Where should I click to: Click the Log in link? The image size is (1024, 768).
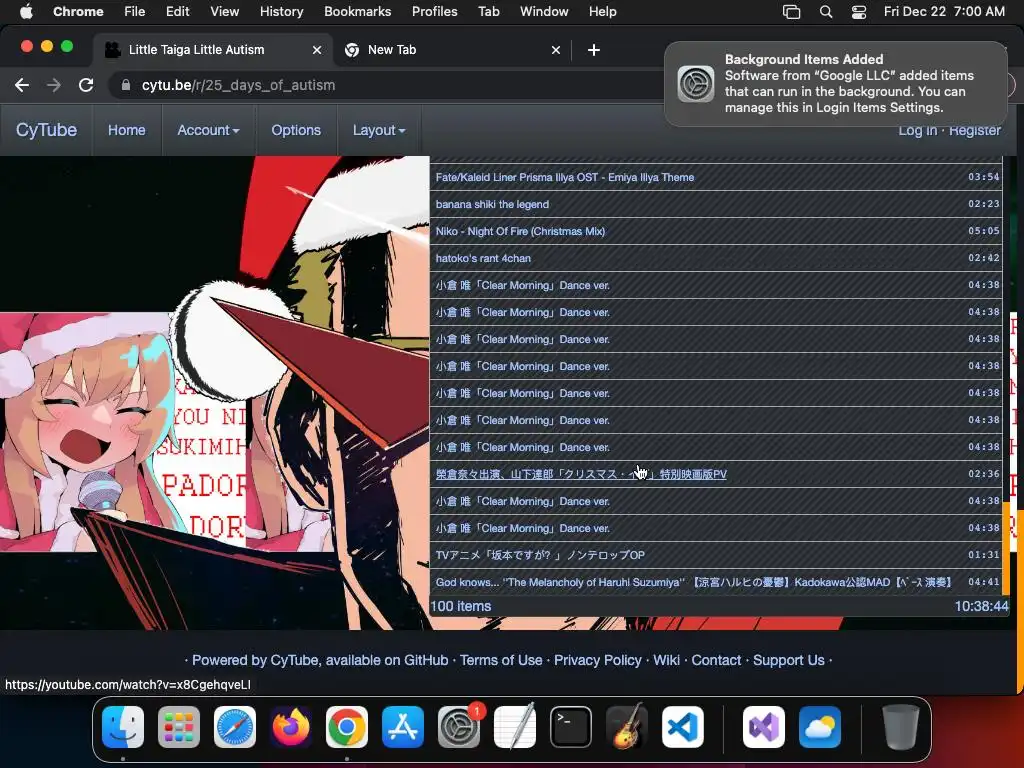pyautogui.click(x=917, y=130)
